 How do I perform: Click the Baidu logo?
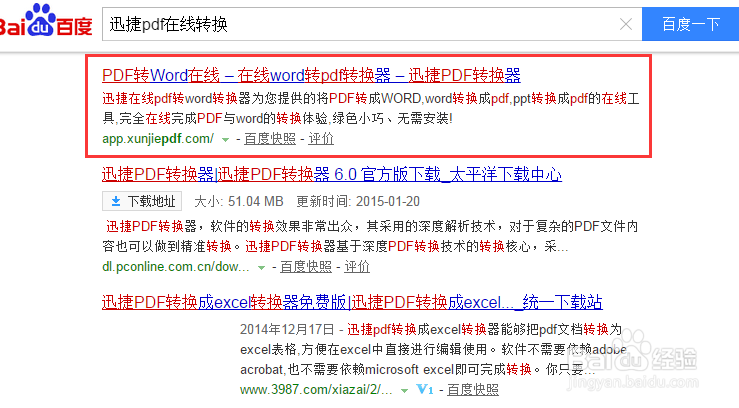click(x=46, y=21)
